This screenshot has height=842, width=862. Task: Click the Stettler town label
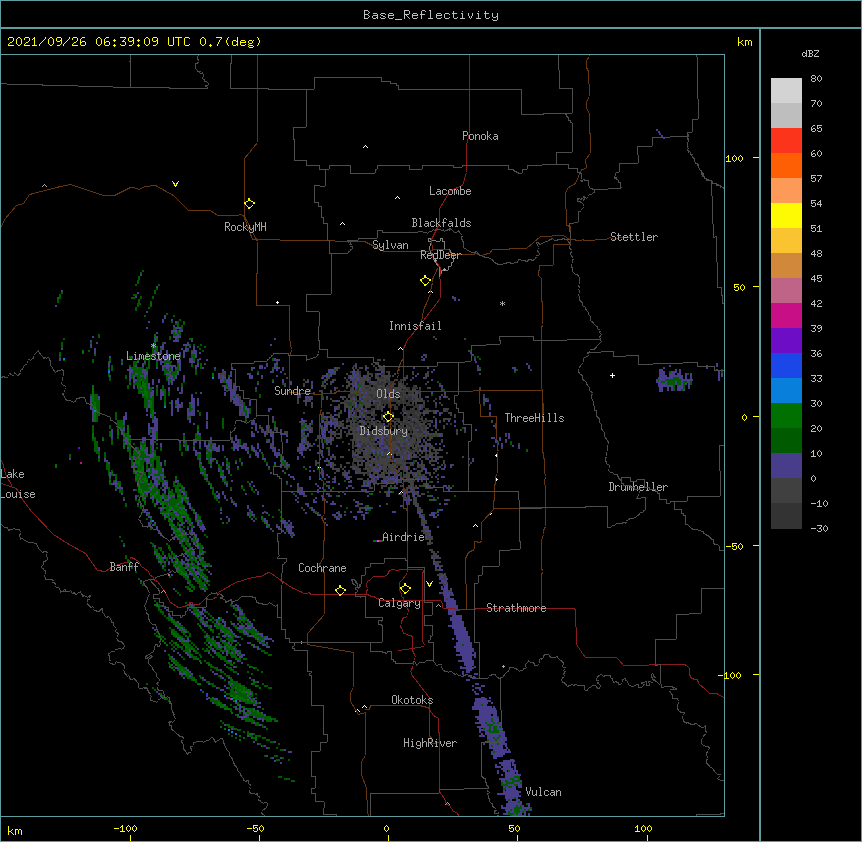pyautogui.click(x=634, y=237)
